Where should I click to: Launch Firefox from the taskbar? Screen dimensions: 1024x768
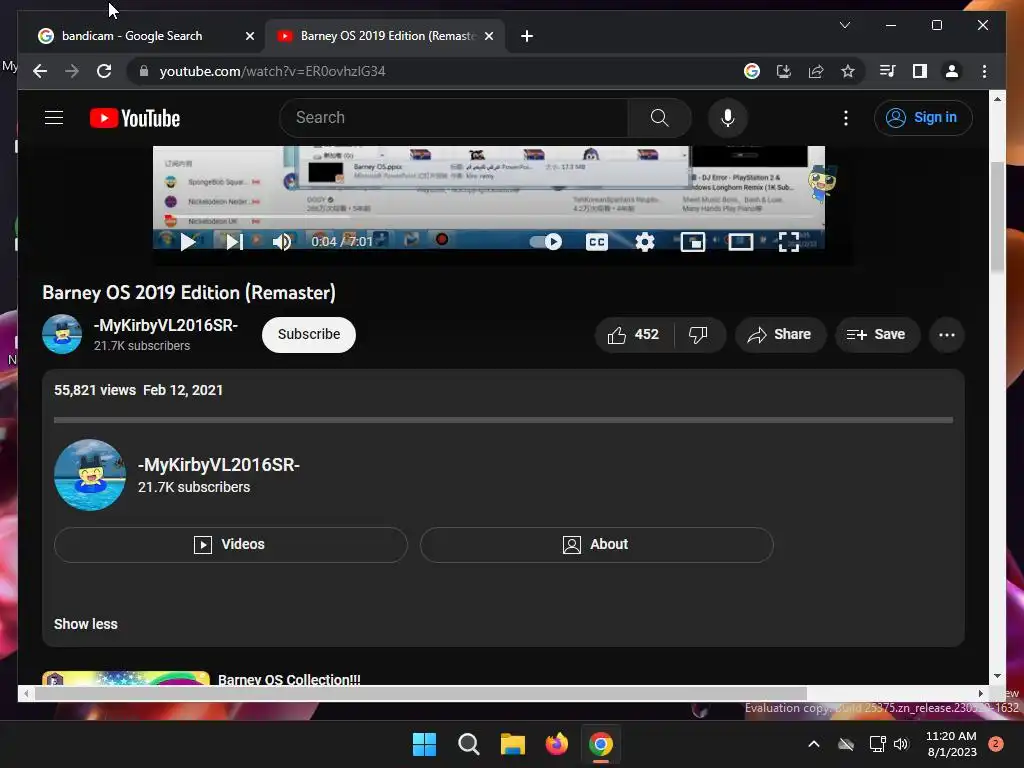pos(556,744)
